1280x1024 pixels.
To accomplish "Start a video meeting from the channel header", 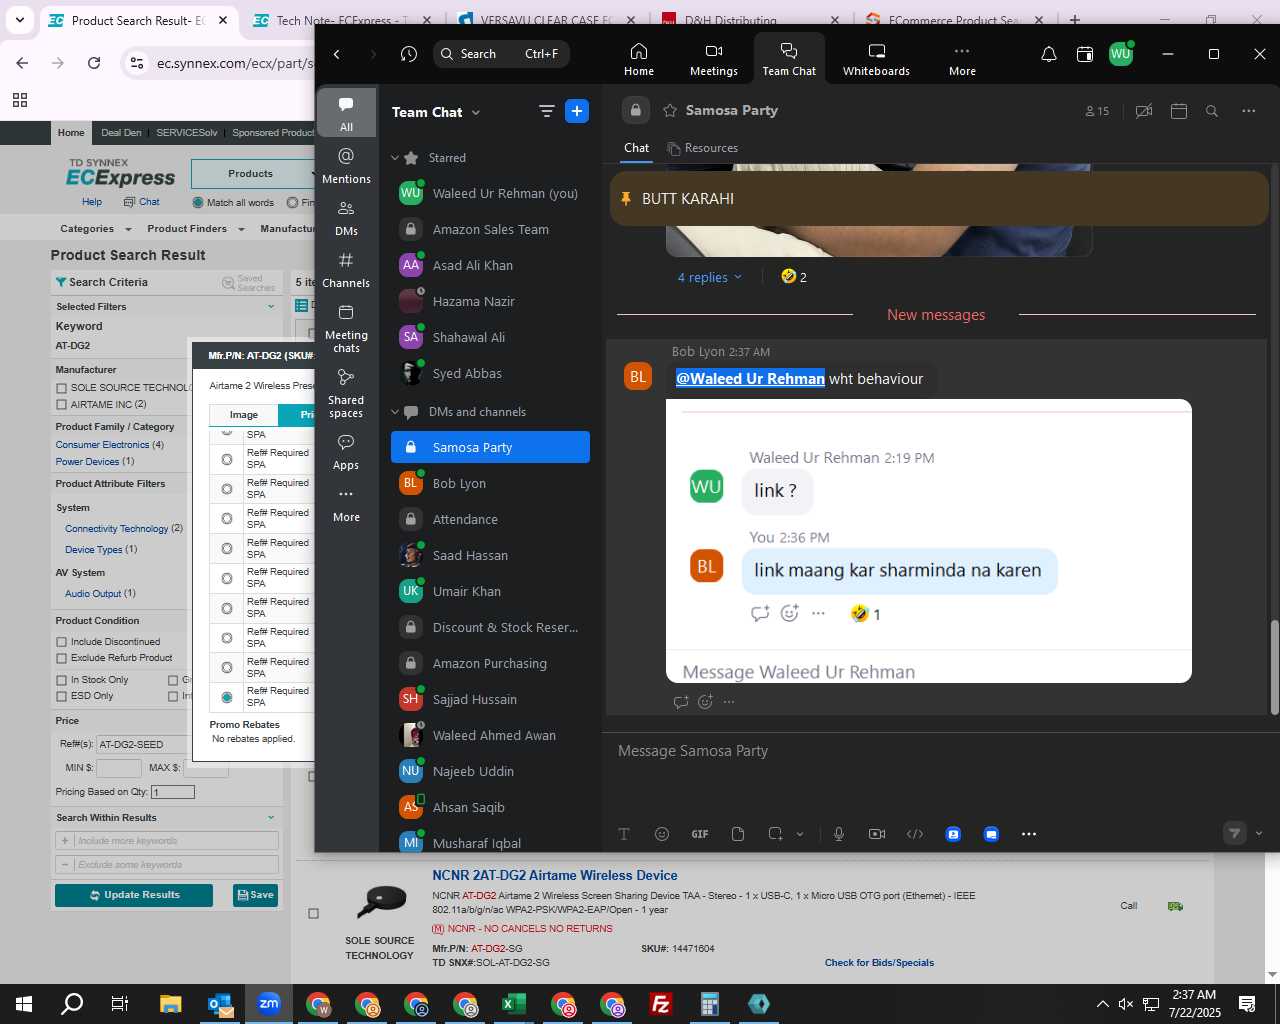I will point(1144,111).
